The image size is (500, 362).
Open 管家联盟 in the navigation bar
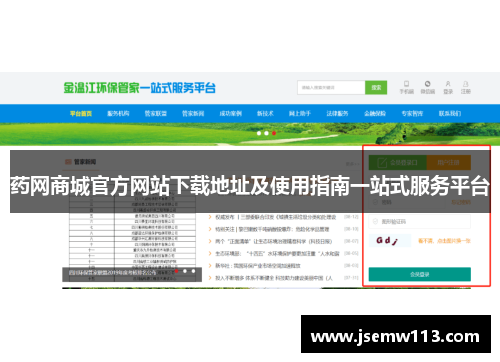point(156,114)
